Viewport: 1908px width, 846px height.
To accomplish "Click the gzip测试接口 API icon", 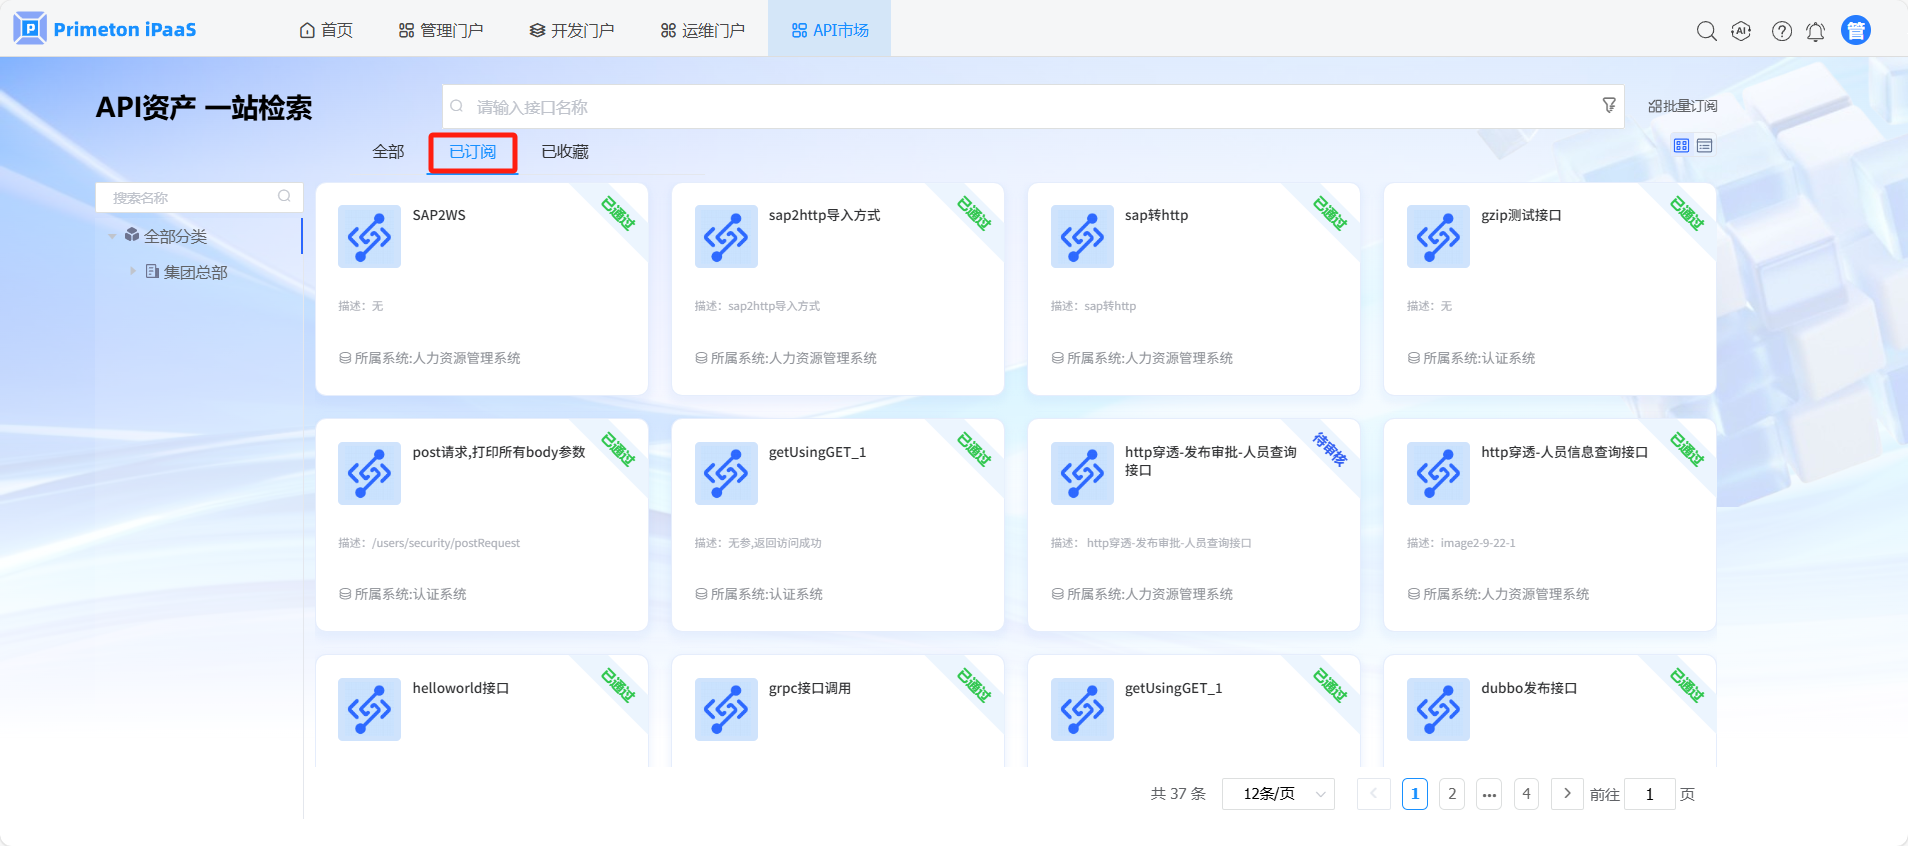I will [1437, 236].
